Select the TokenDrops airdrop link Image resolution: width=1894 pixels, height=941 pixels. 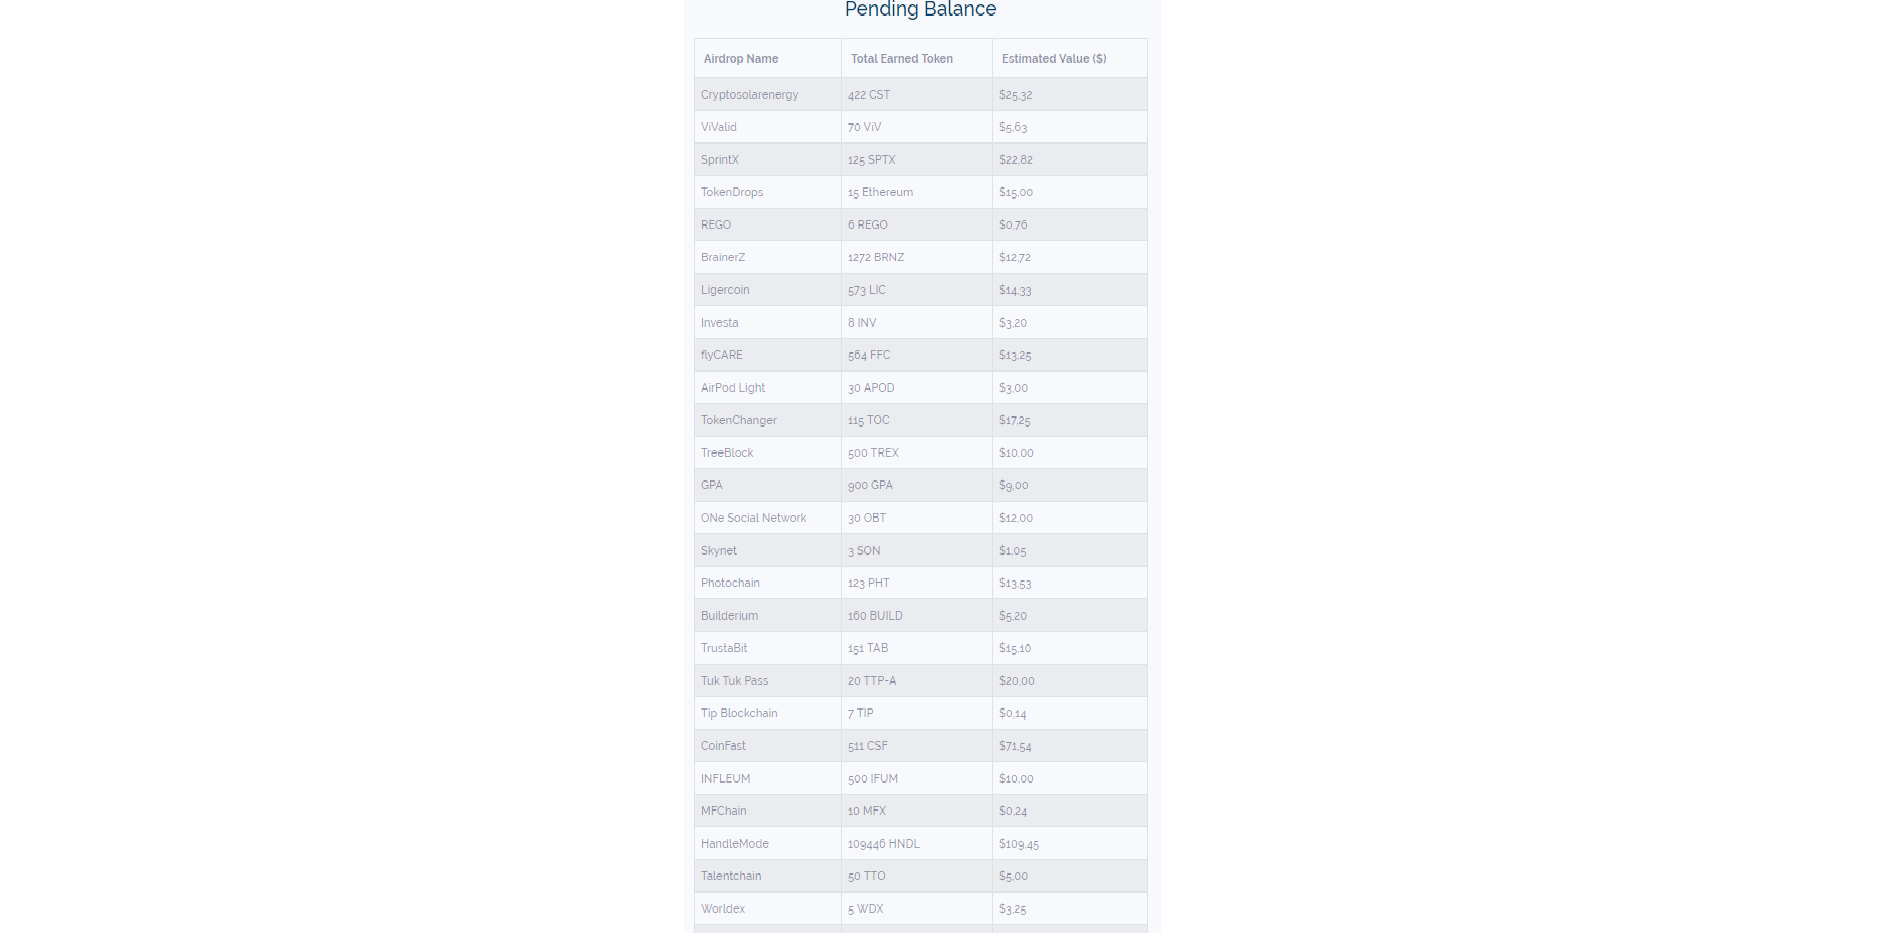(x=731, y=192)
